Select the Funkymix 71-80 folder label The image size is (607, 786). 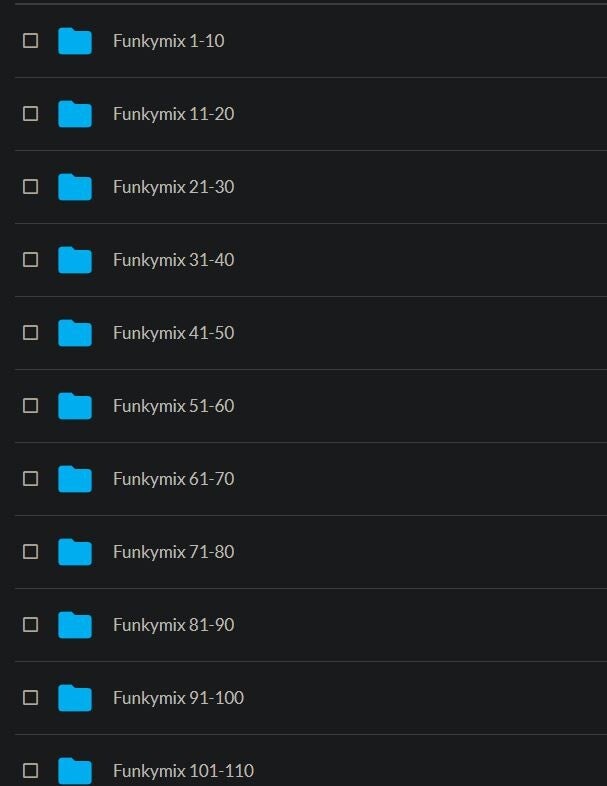coord(173,552)
